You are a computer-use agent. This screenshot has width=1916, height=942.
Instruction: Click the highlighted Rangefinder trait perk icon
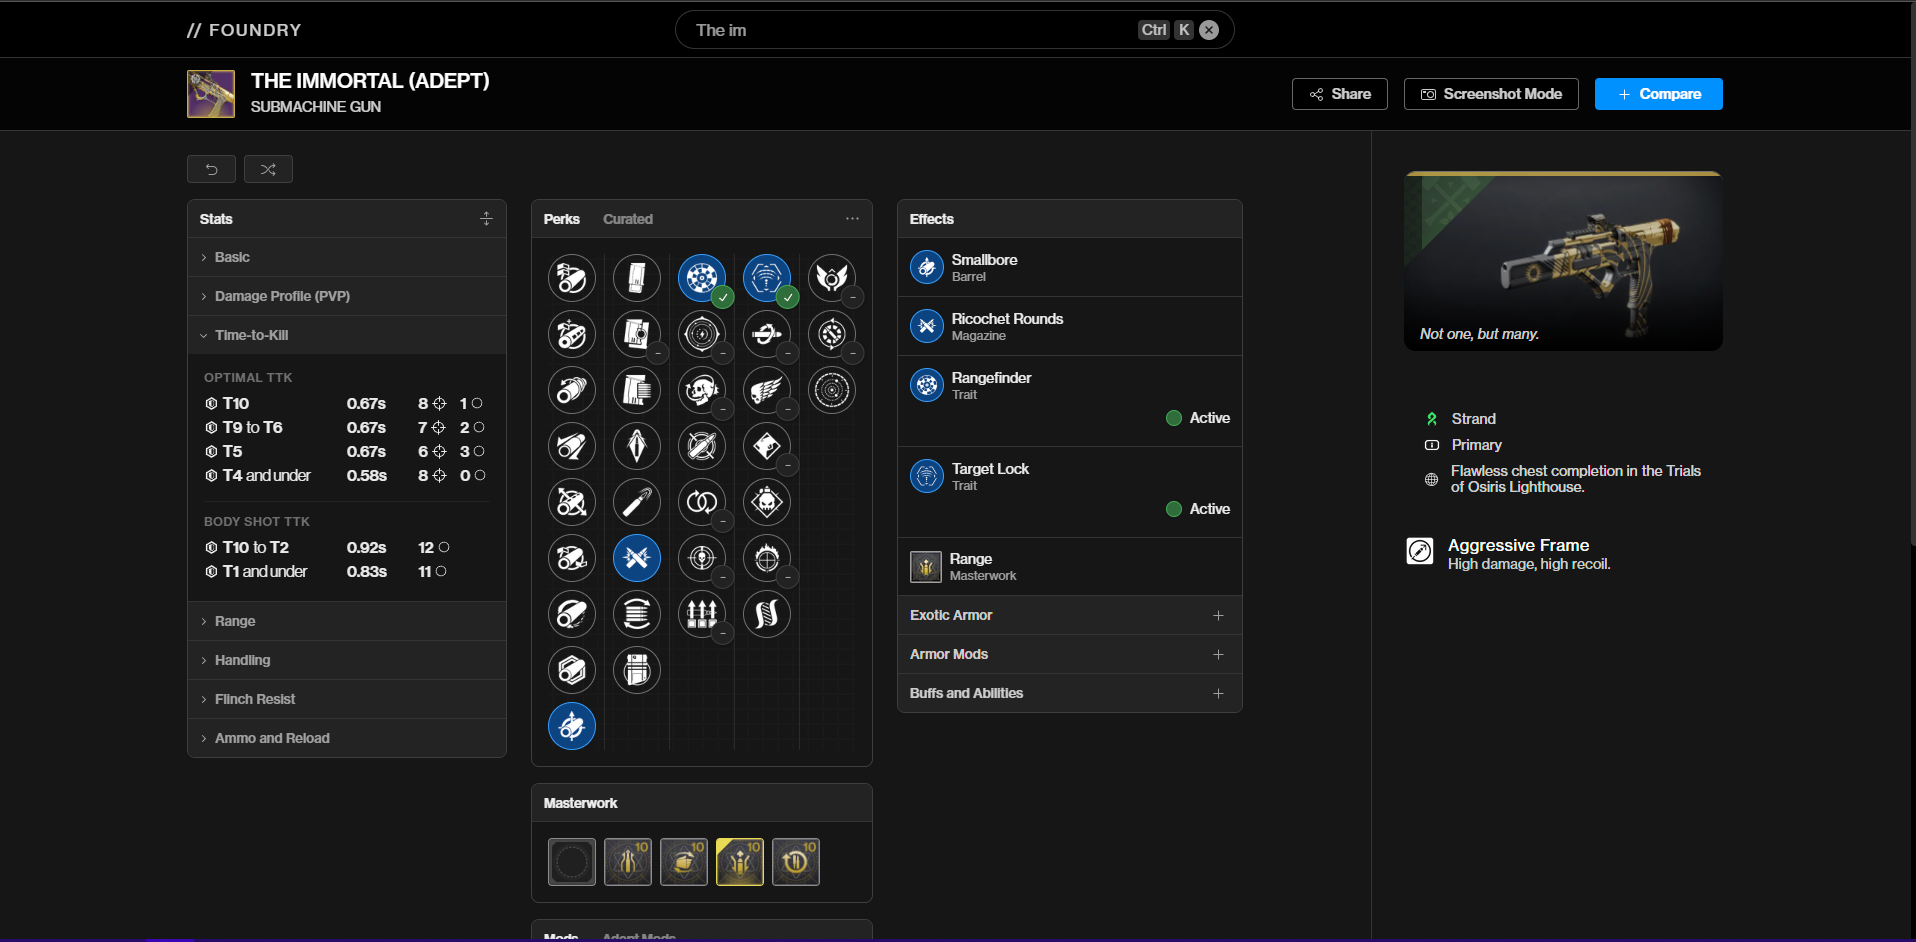coord(702,278)
